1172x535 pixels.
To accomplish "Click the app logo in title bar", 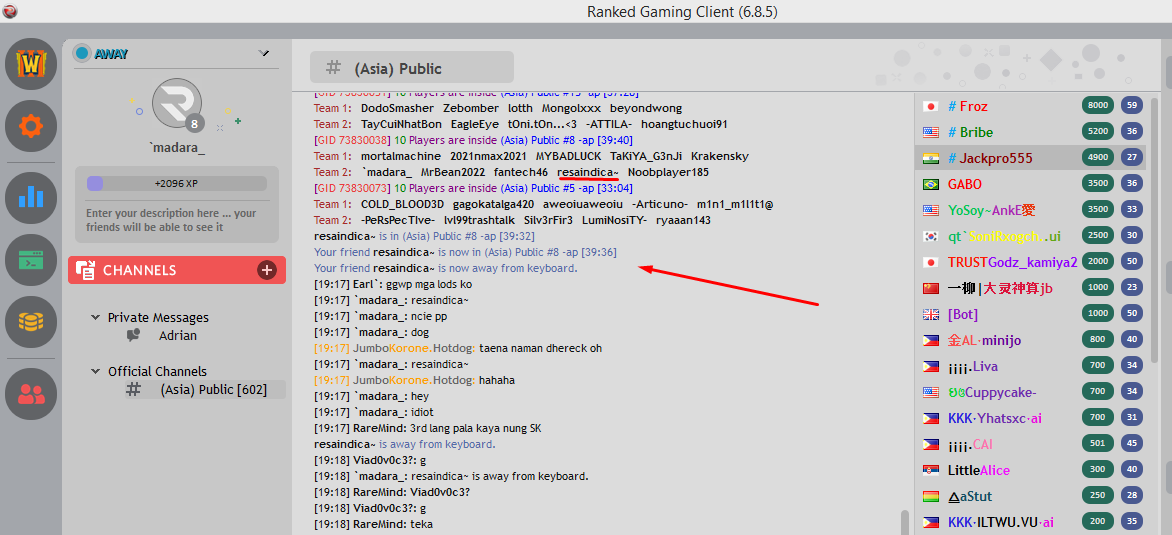I will (10, 11).
